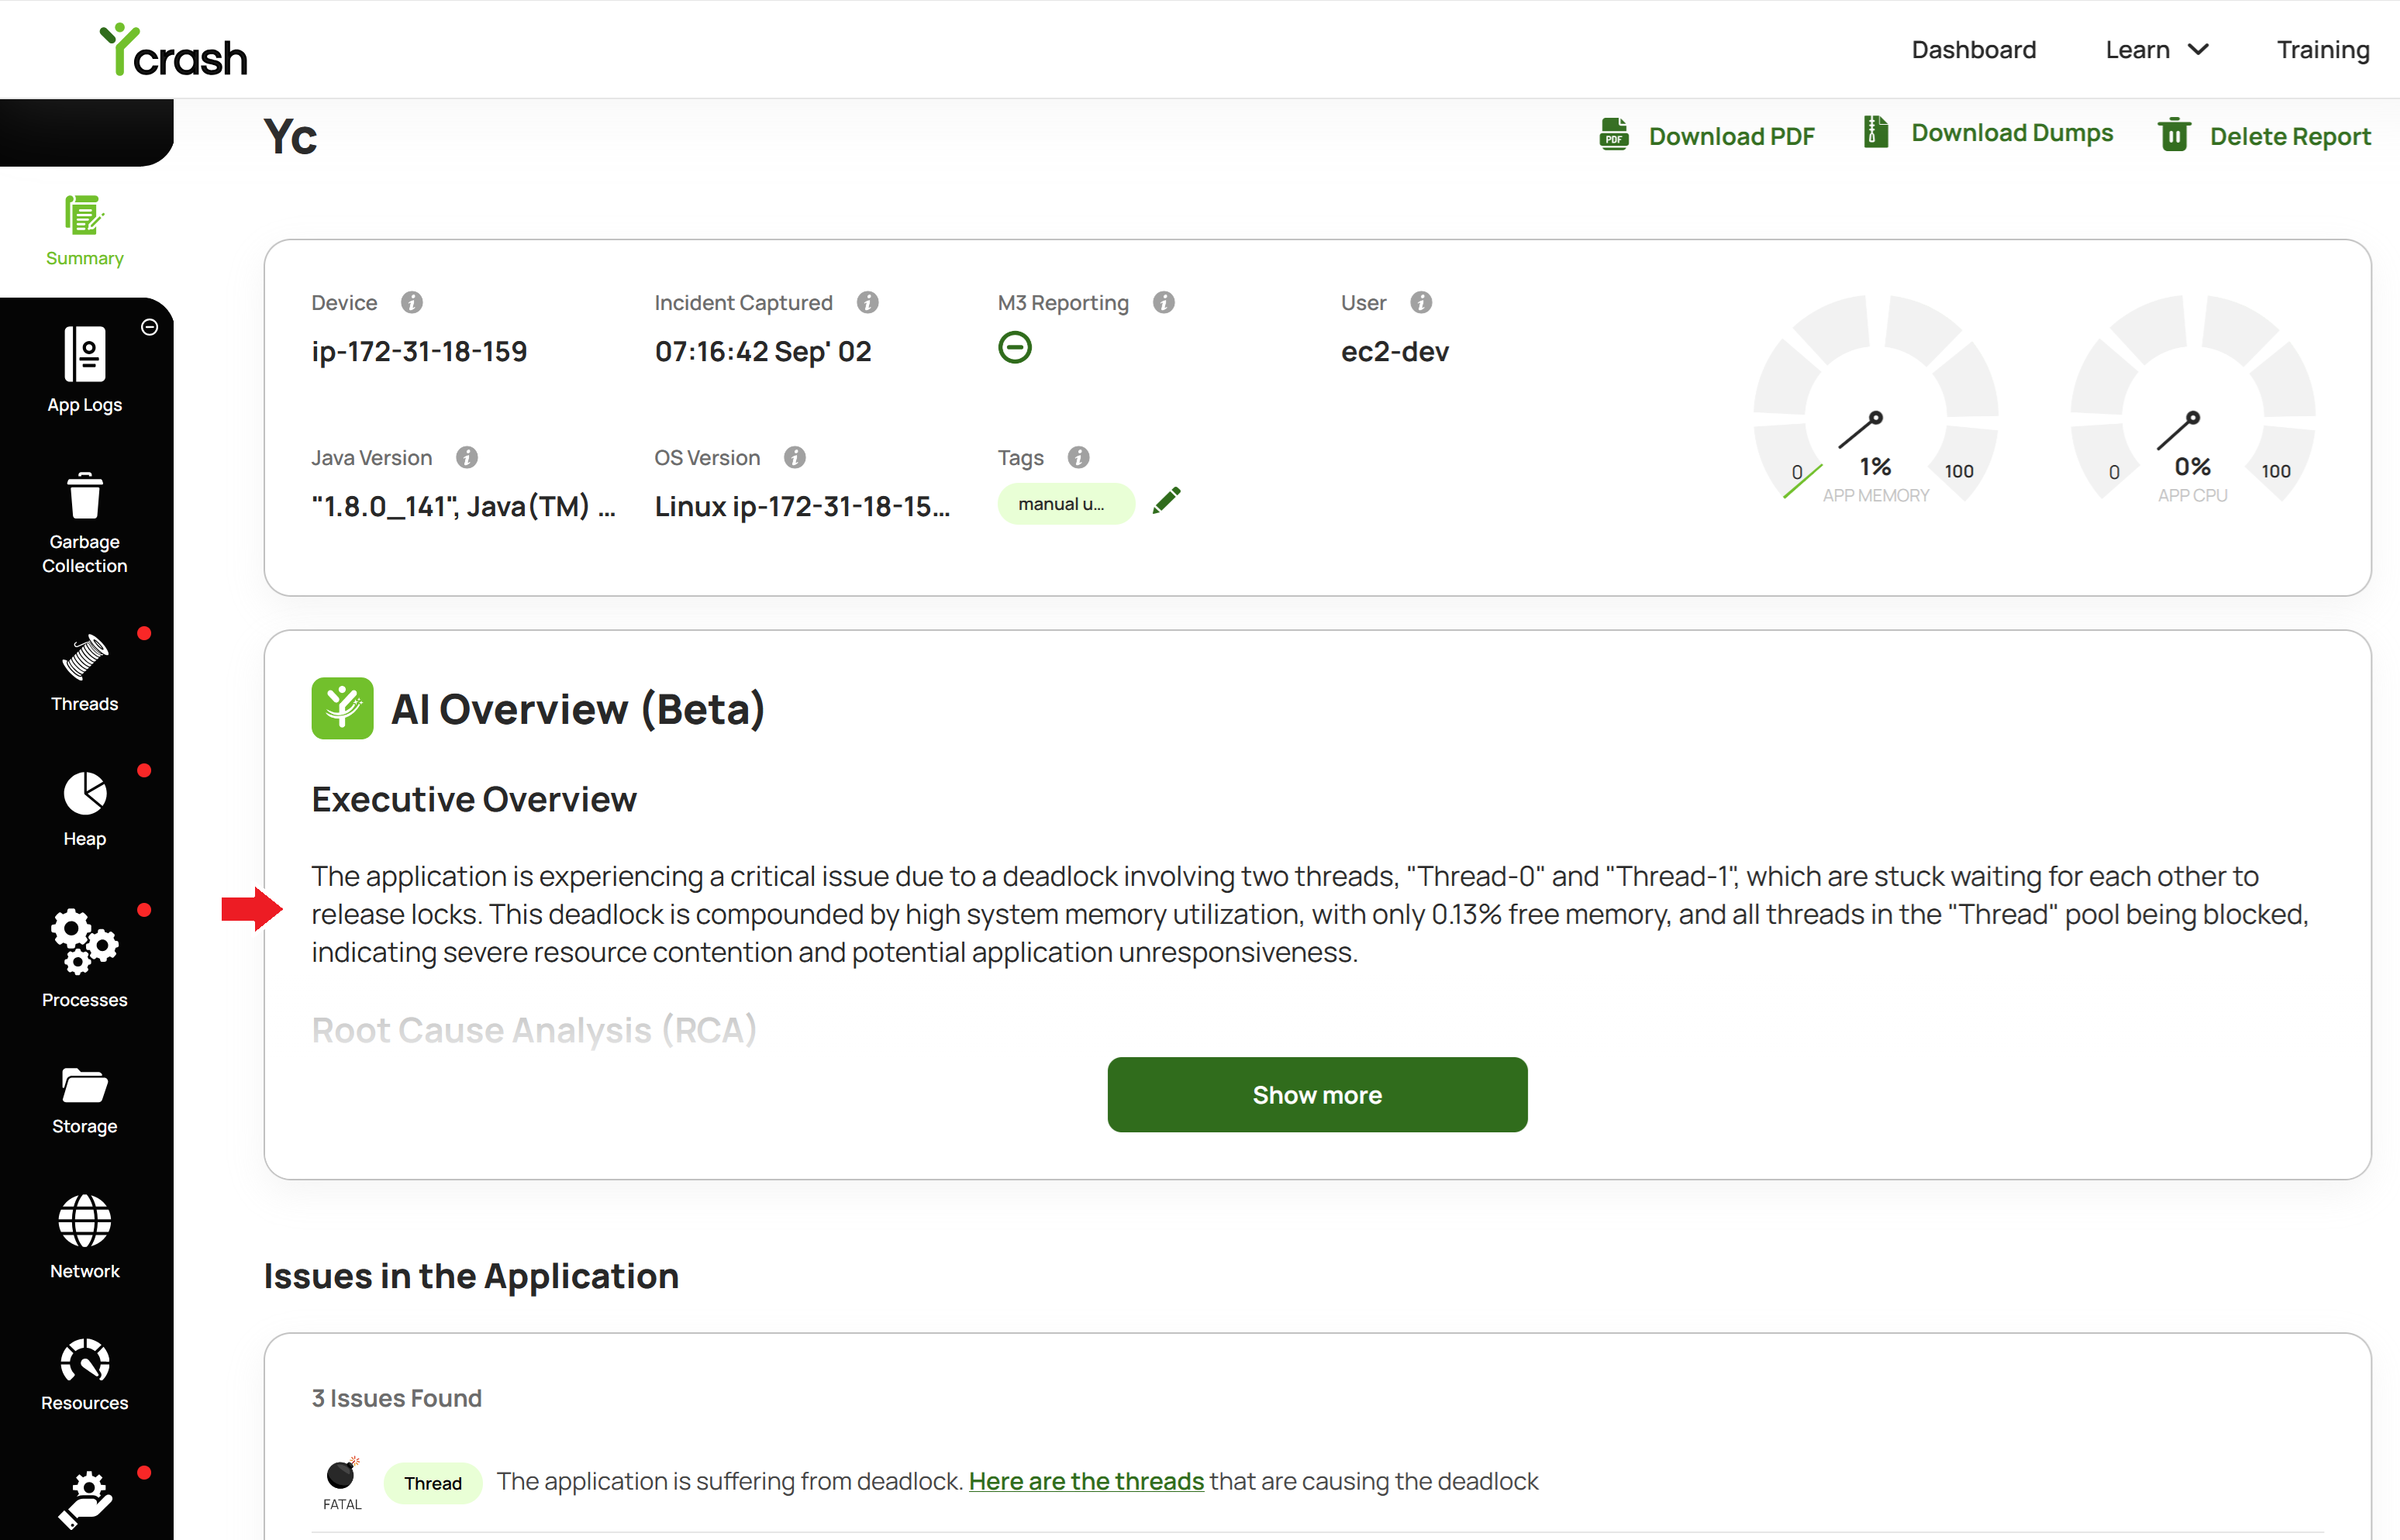Image resolution: width=2400 pixels, height=1540 pixels.
Task: Click the 'manual u...' tag chip
Action: click(x=1065, y=504)
